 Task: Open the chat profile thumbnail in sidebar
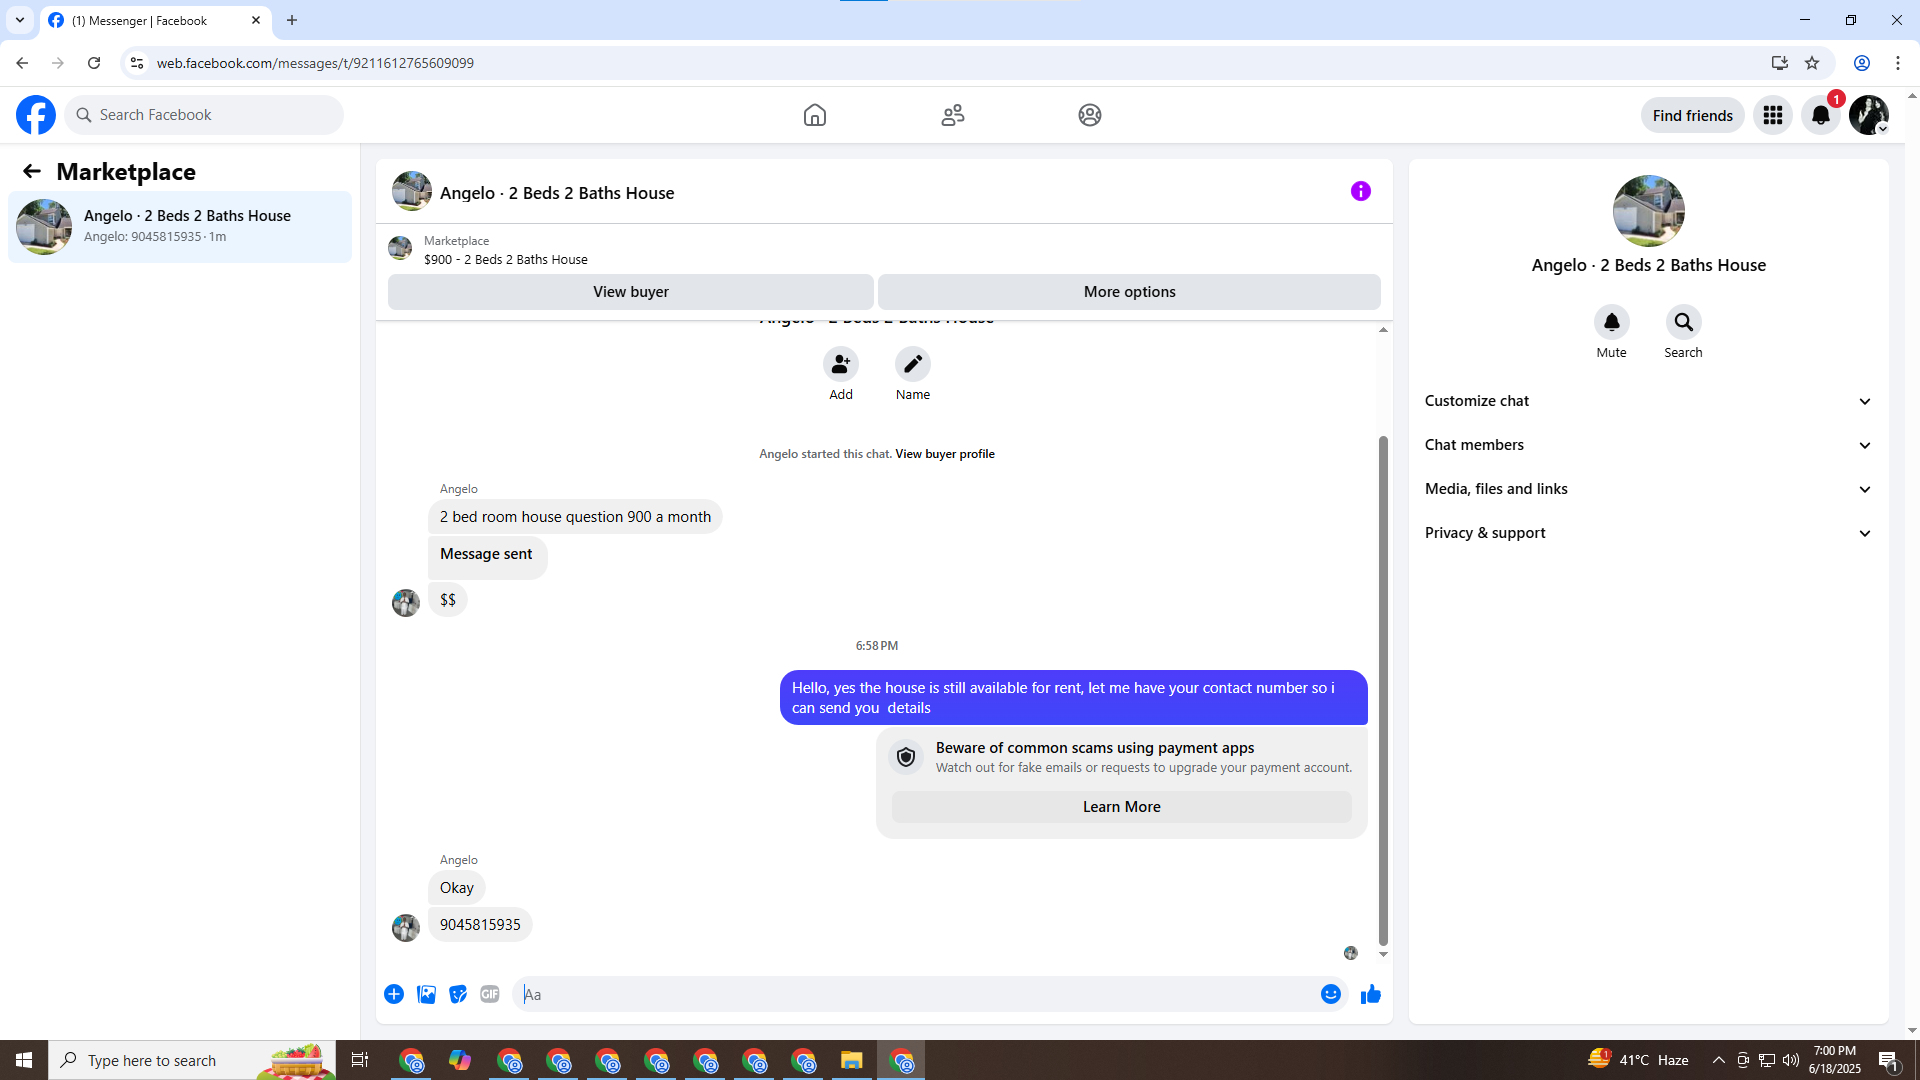pyautogui.click(x=1649, y=211)
